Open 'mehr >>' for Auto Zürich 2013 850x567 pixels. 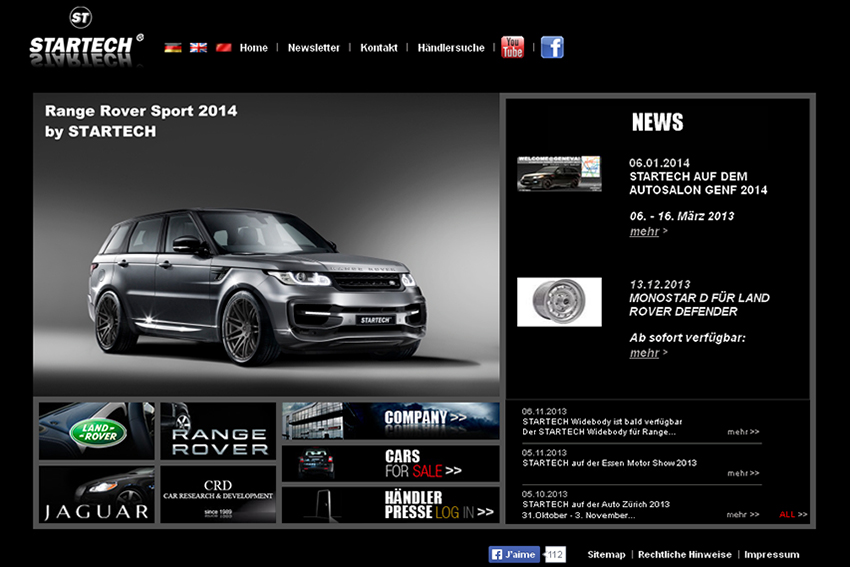(743, 514)
